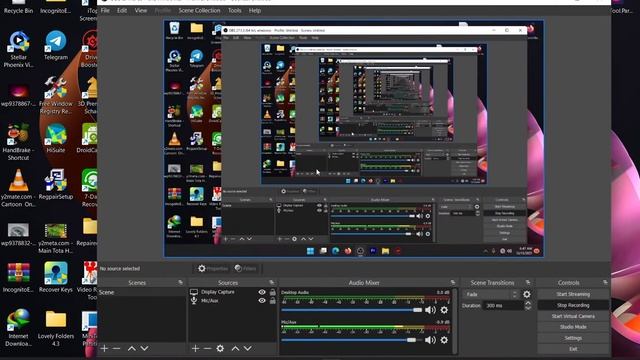
Task: Open the Fade transition dropdown
Action: pyautogui.click(x=491, y=294)
